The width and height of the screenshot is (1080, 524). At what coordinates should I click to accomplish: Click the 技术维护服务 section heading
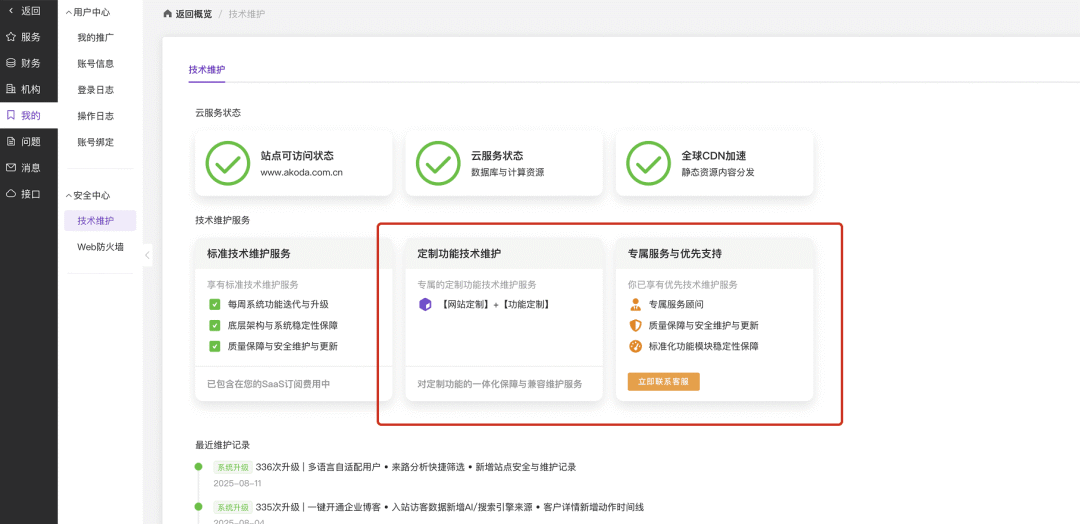pyautogui.click(x=222, y=220)
